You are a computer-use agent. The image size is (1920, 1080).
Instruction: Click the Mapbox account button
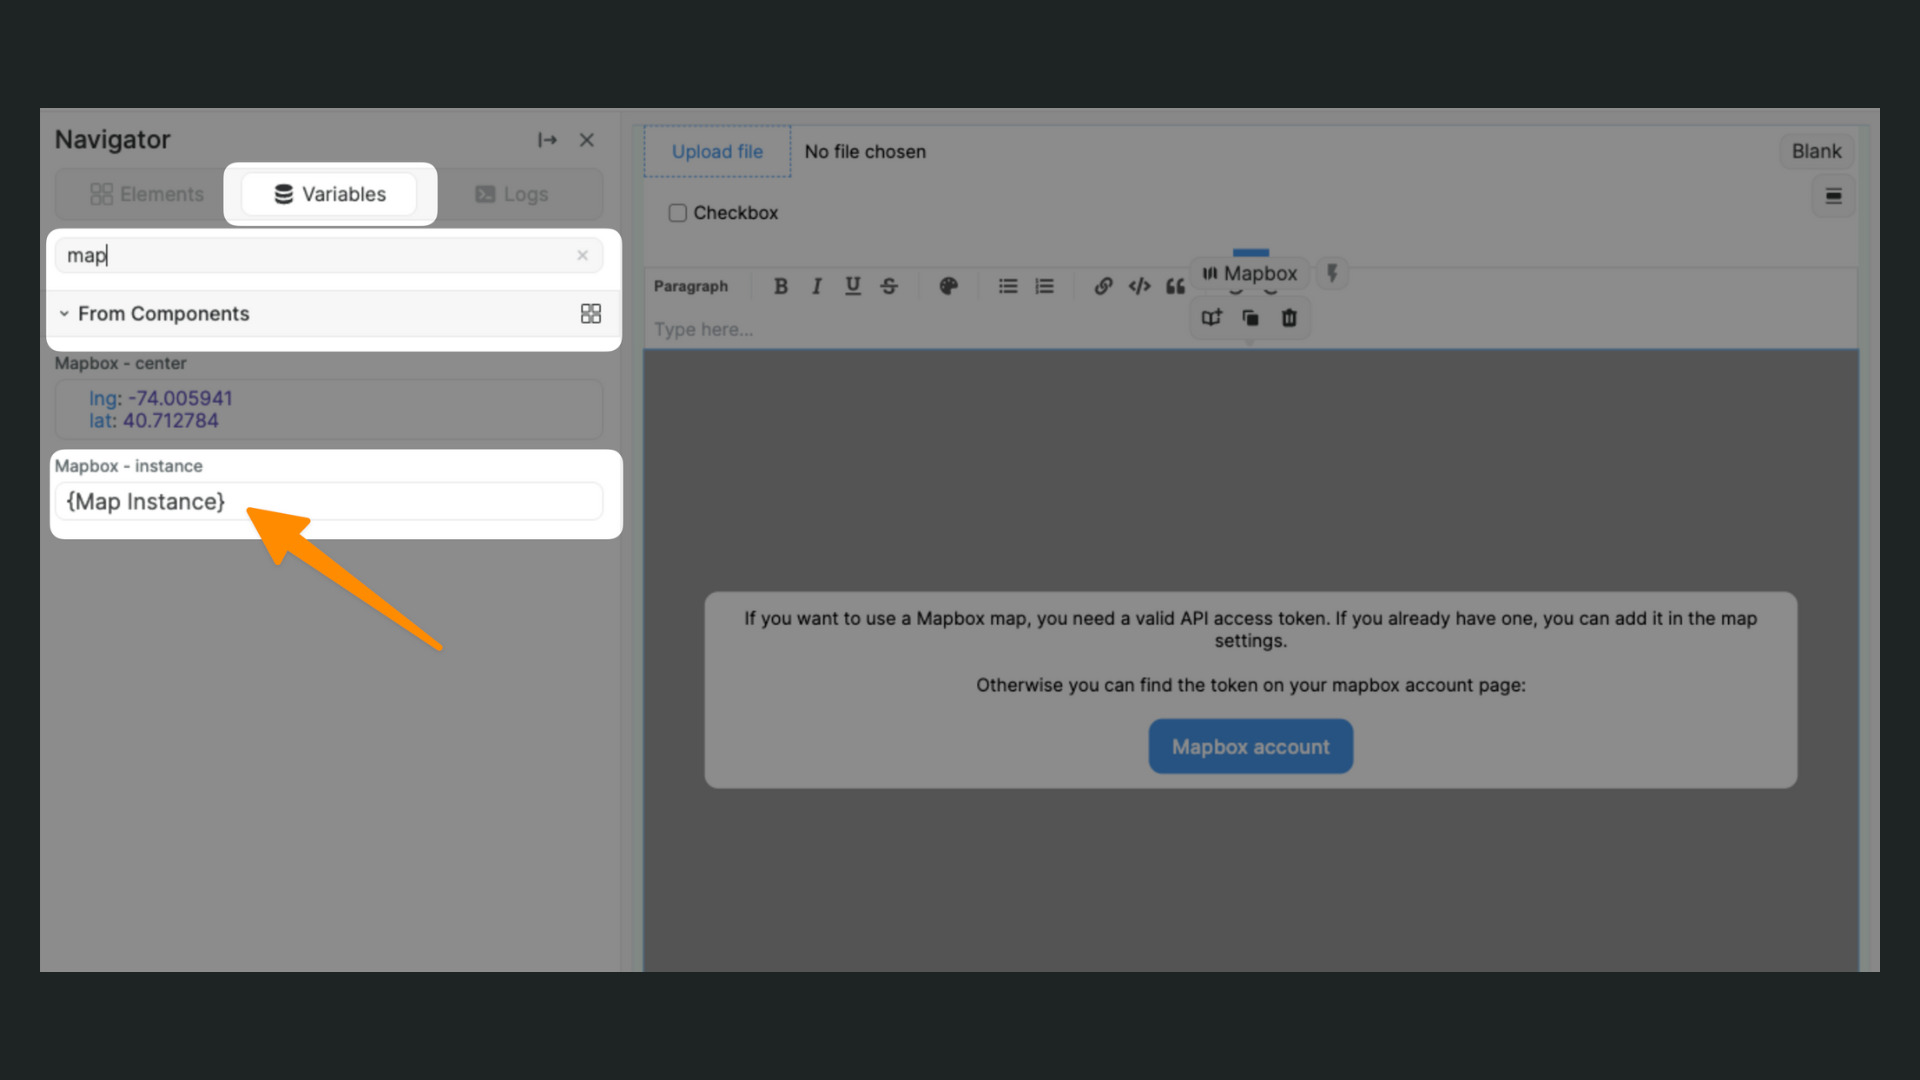(1250, 746)
